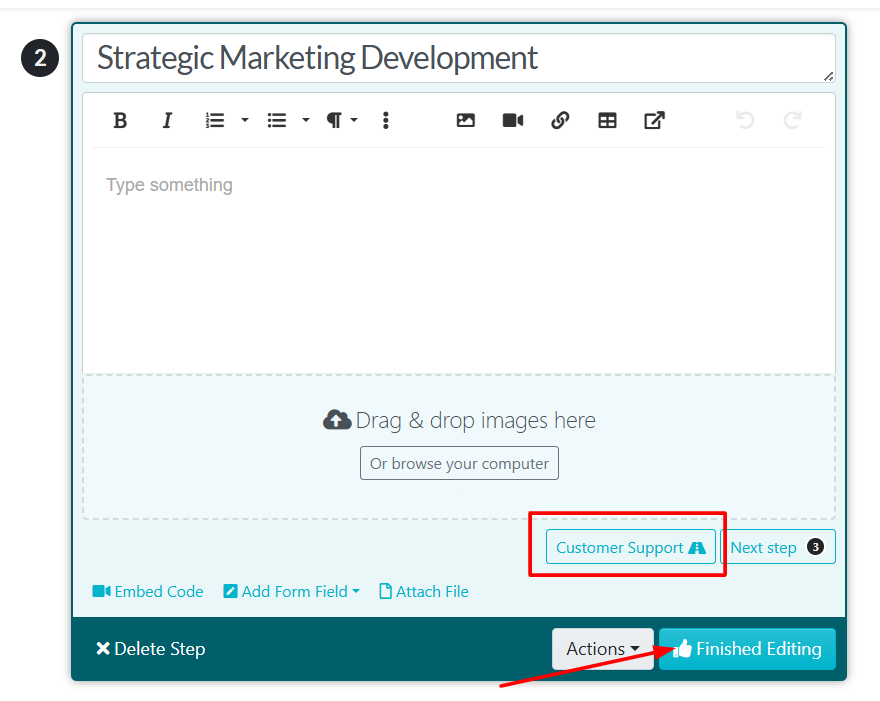The width and height of the screenshot is (880, 701).
Task: Toggle italic text formatting
Action: tap(167, 121)
